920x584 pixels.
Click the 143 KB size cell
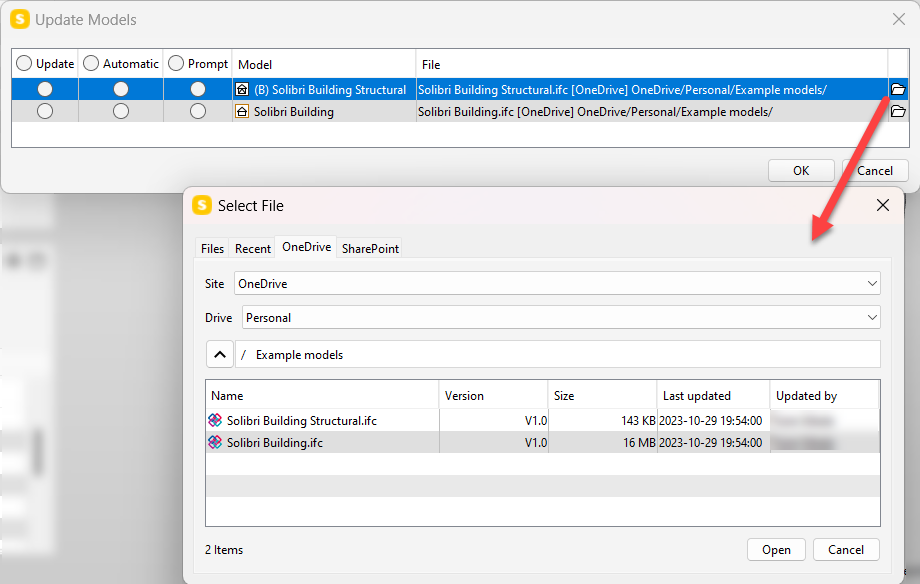point(603,420)
